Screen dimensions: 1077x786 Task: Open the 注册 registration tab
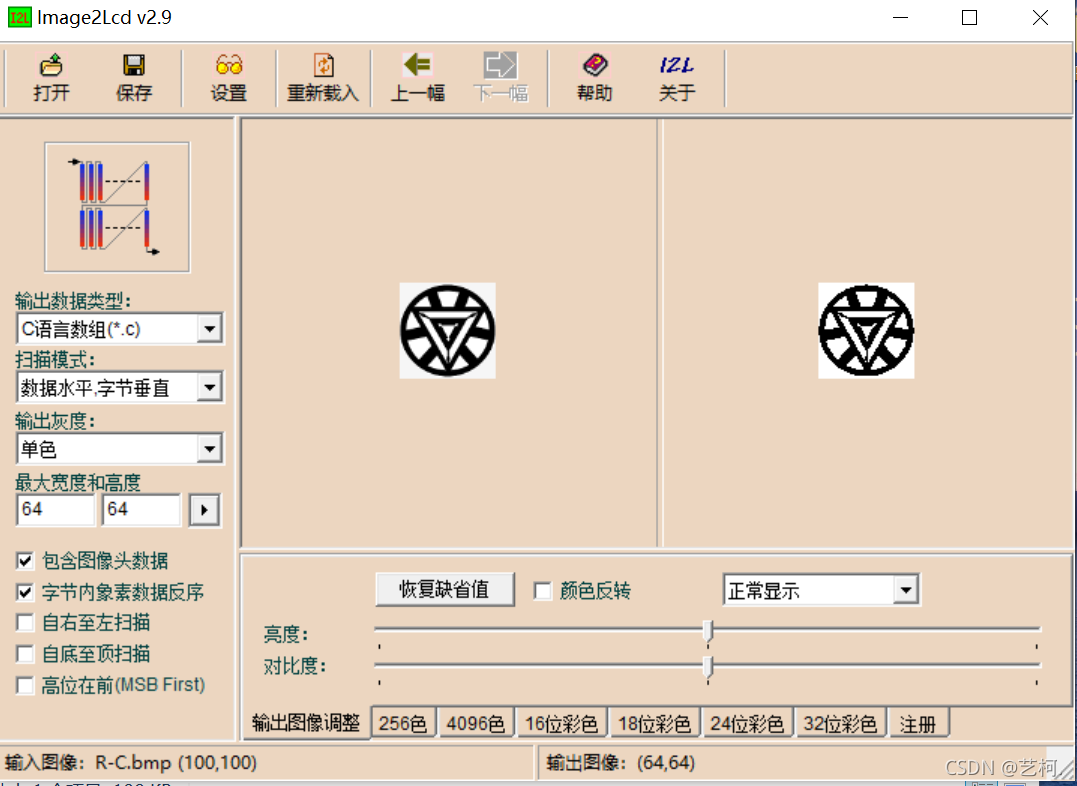[918, 723]
